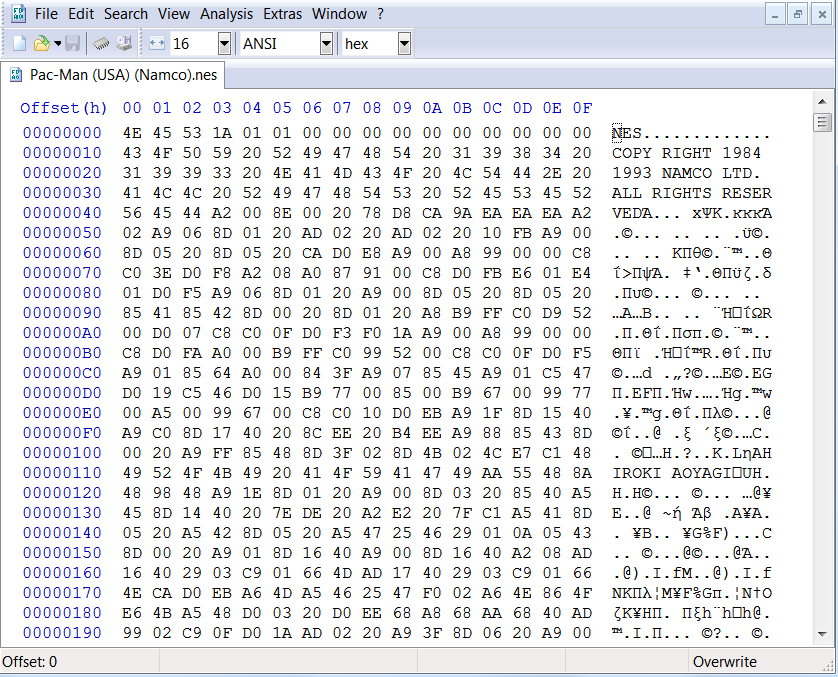838x677 pixels.
Task: Open a file using the folder icon
Action: [41, 43]
